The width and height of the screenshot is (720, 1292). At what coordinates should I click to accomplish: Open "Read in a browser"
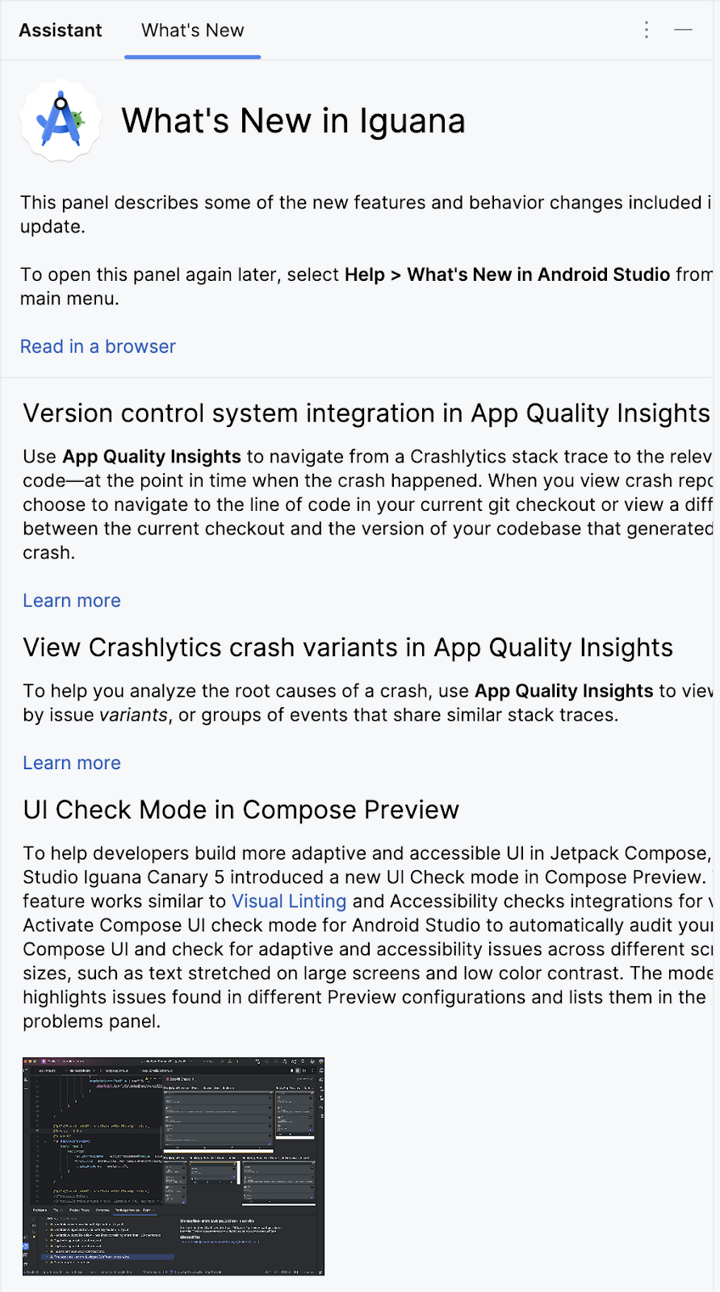[x=97, y=346]
